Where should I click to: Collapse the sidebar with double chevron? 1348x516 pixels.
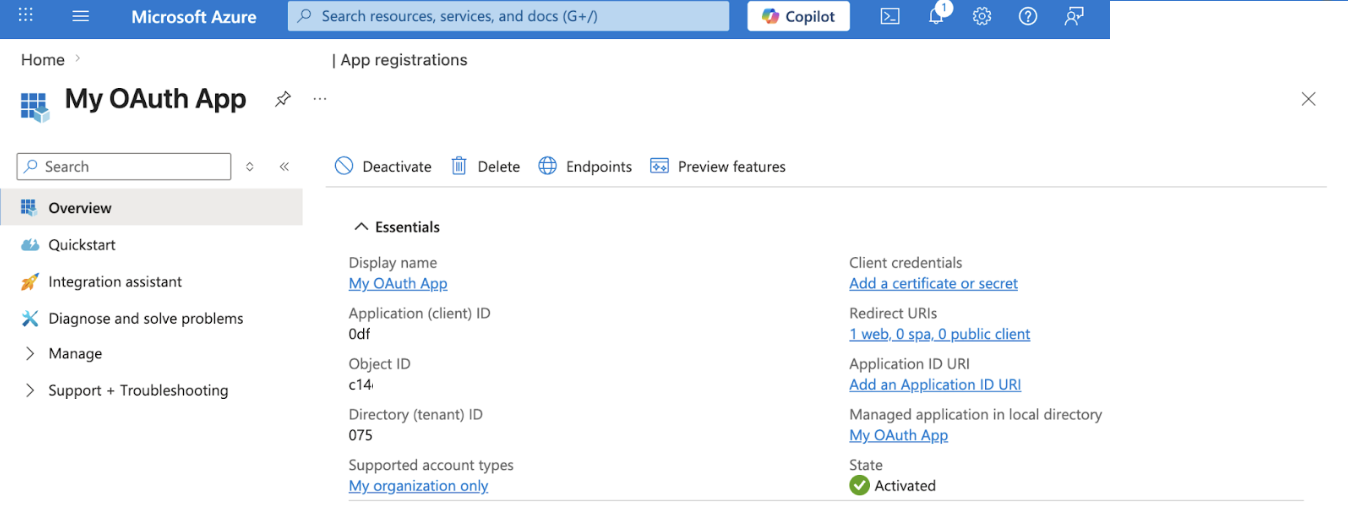[284, 167]
